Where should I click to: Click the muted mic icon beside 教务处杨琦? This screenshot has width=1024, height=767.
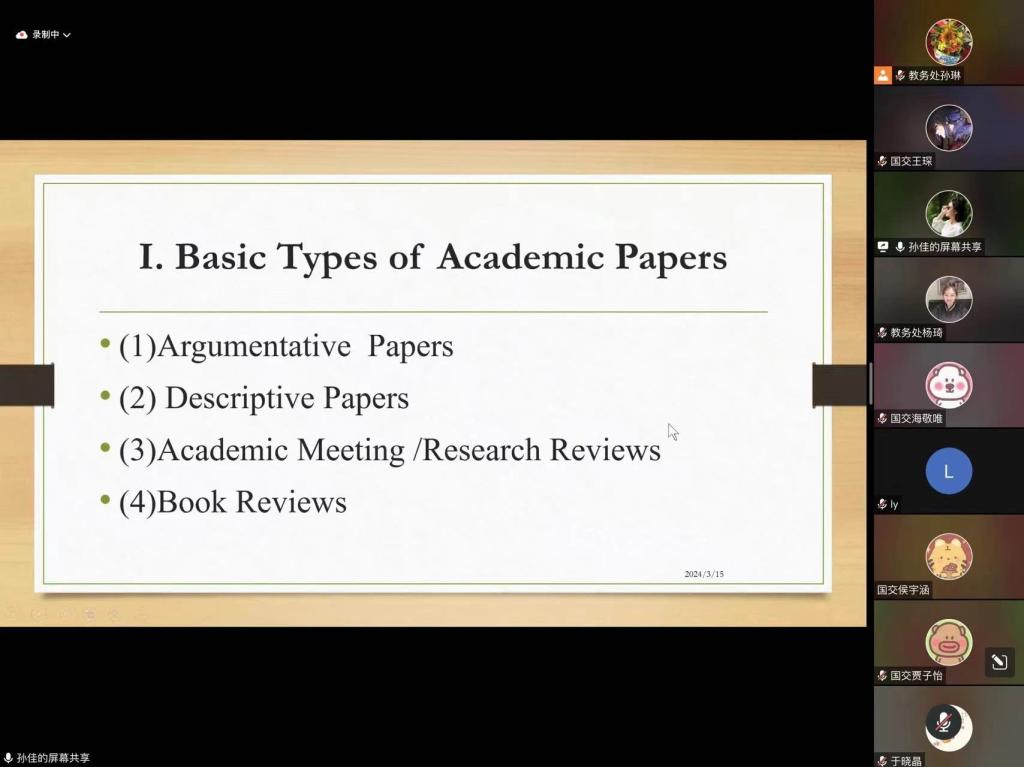[883, 333]
